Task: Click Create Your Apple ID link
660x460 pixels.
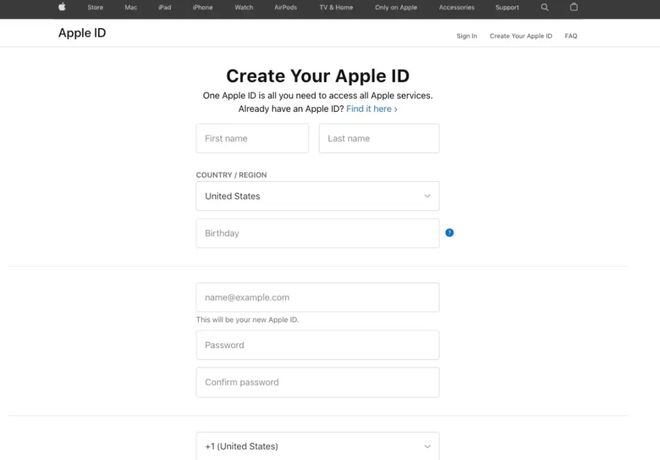Action: [x=521, y=36]
